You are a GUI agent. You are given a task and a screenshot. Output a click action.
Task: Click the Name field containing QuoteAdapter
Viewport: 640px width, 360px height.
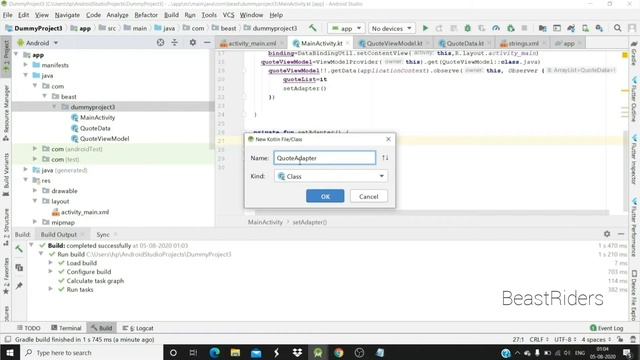pyautogui.click(x=324, y=158)
